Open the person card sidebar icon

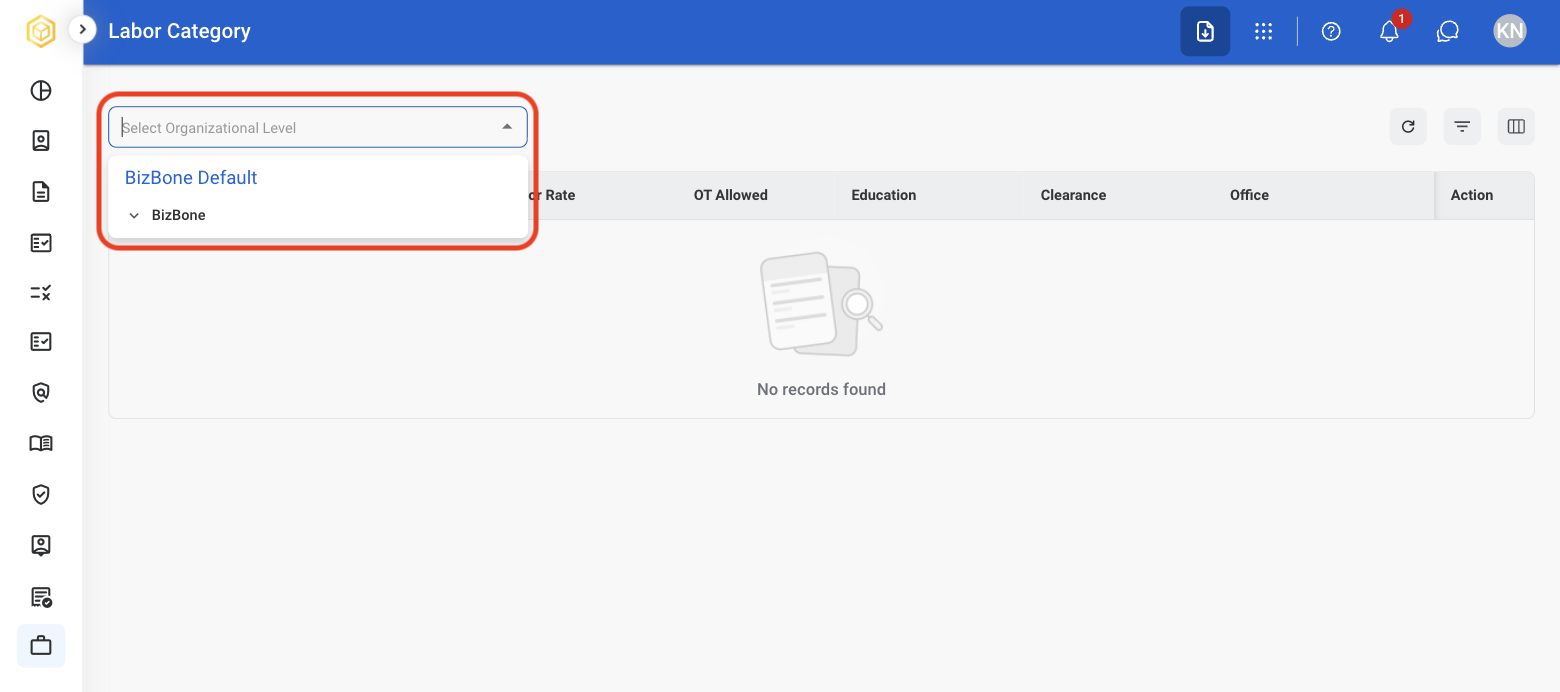tap(41, 545)
